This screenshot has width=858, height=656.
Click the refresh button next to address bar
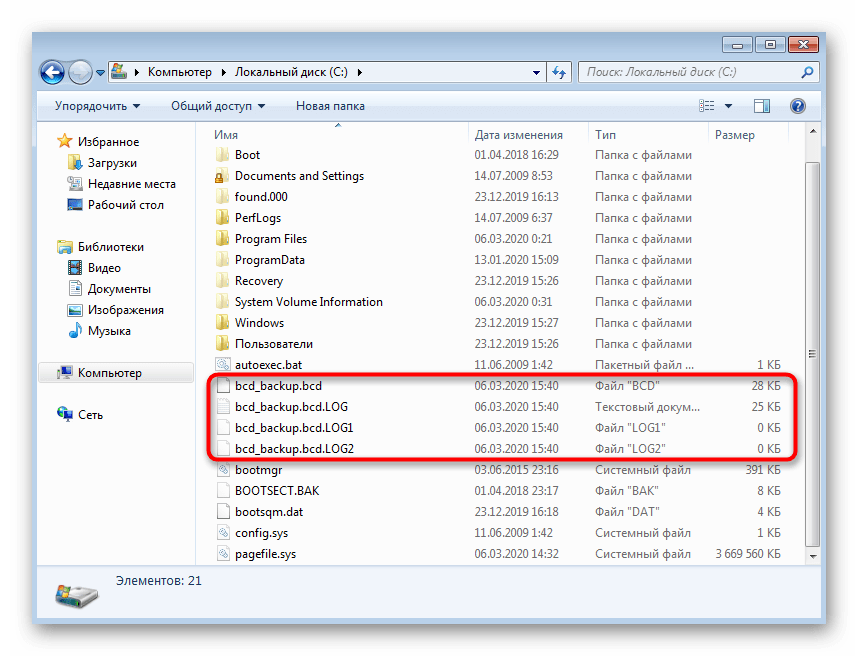coord(559,72)
